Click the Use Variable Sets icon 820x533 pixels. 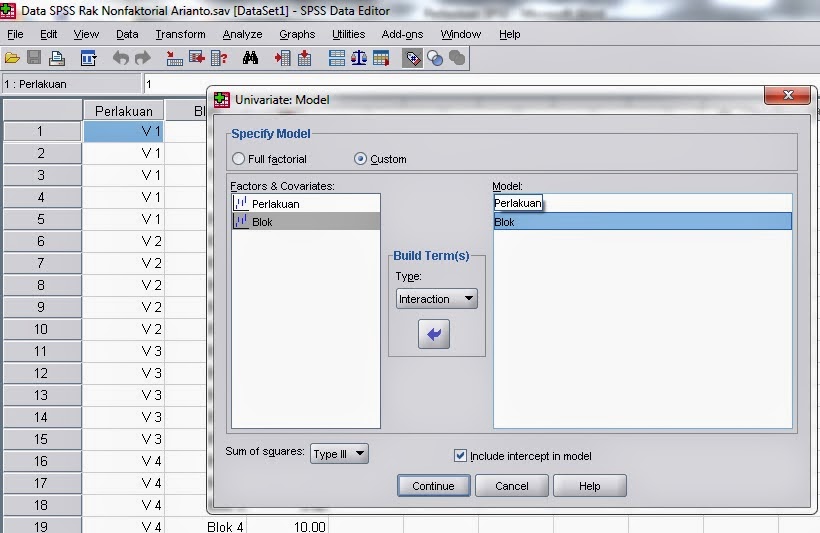point(435,58)
